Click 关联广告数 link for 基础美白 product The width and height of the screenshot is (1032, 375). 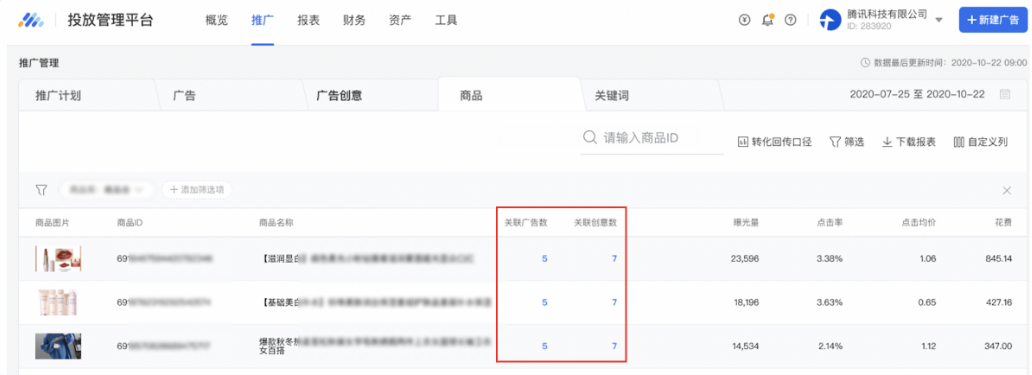[x=544, y=302]
